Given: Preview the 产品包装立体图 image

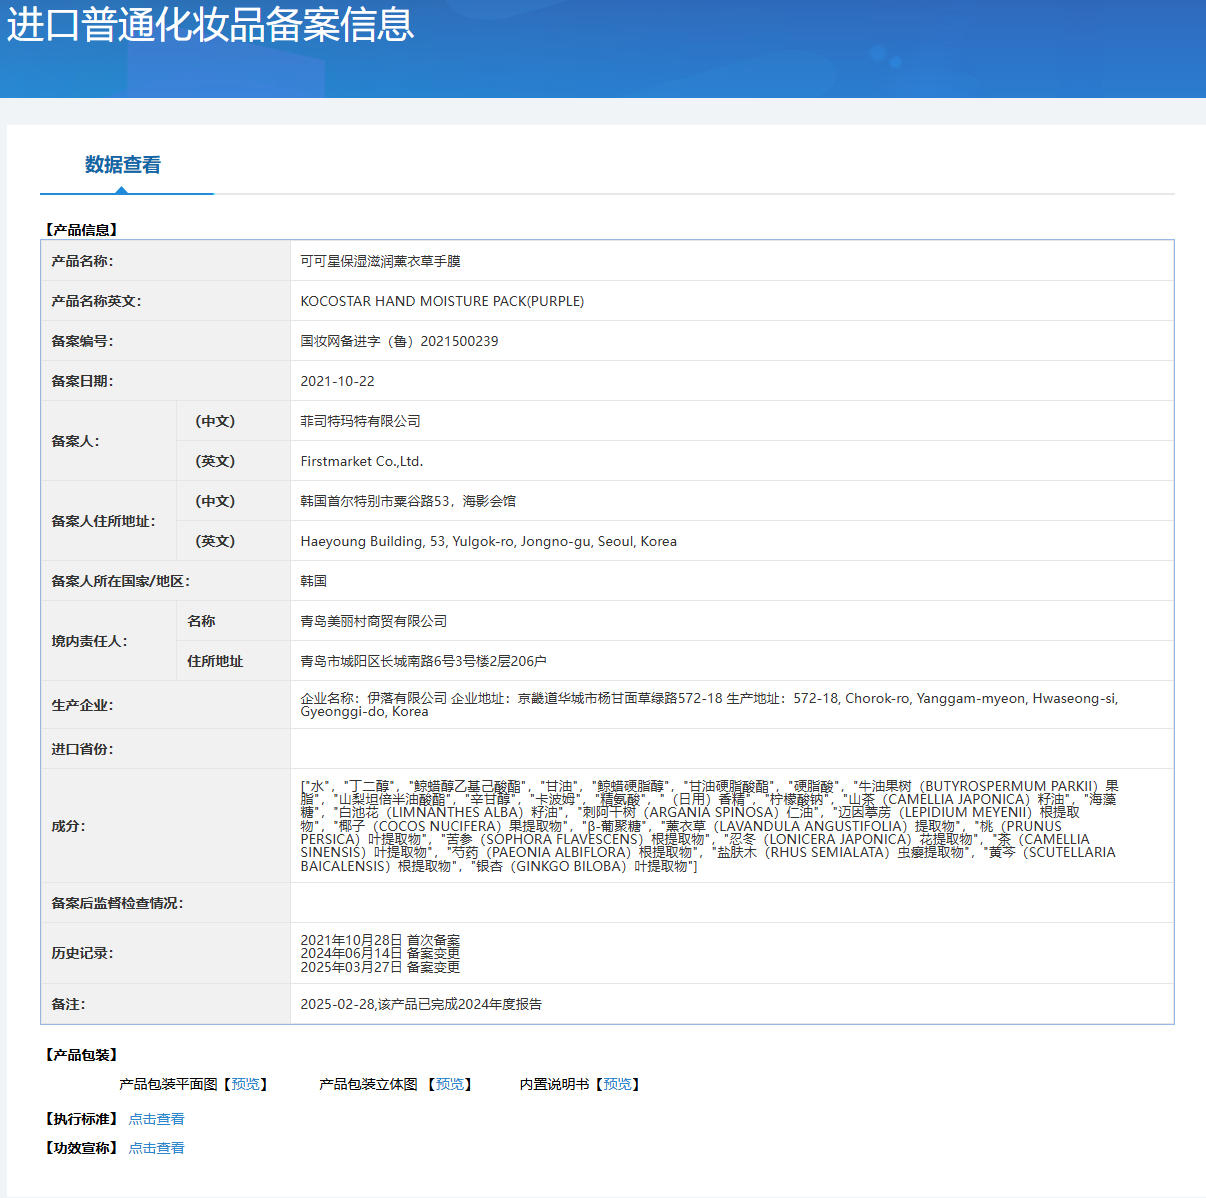Looking at the screenshot, I should pyautogui.click(x=449, y=1084).
